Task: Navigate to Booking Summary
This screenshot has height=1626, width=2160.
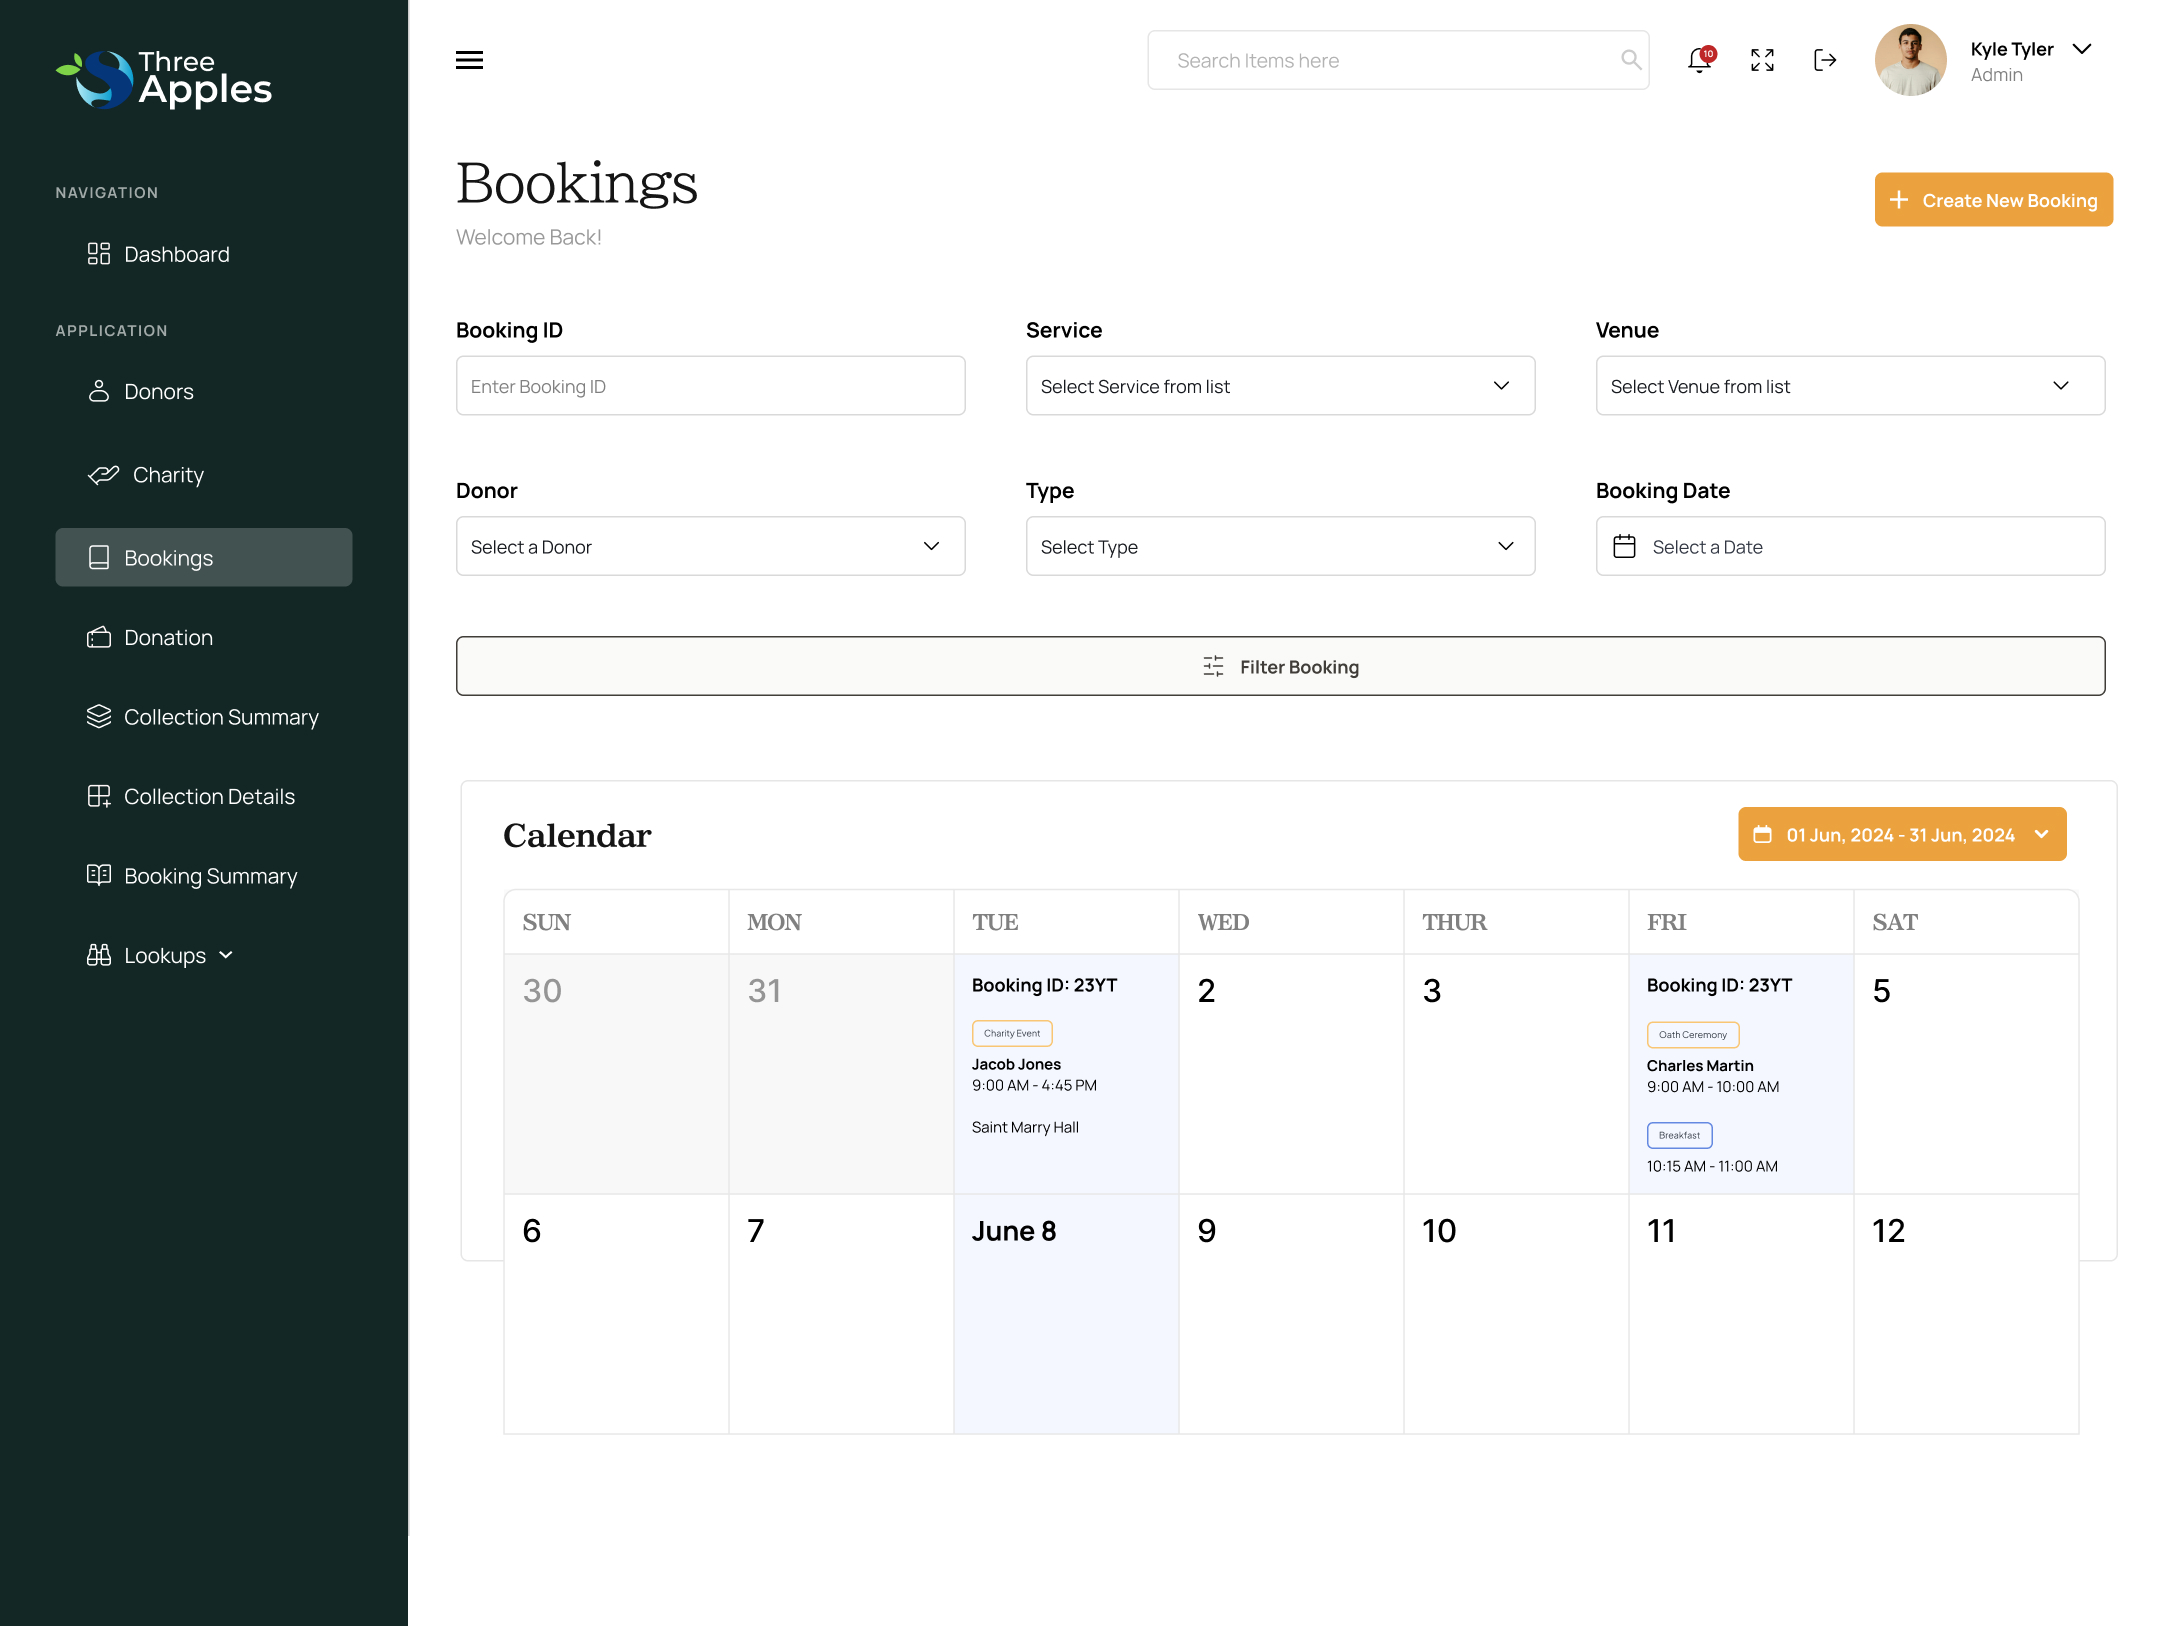Action: (210, 875)
